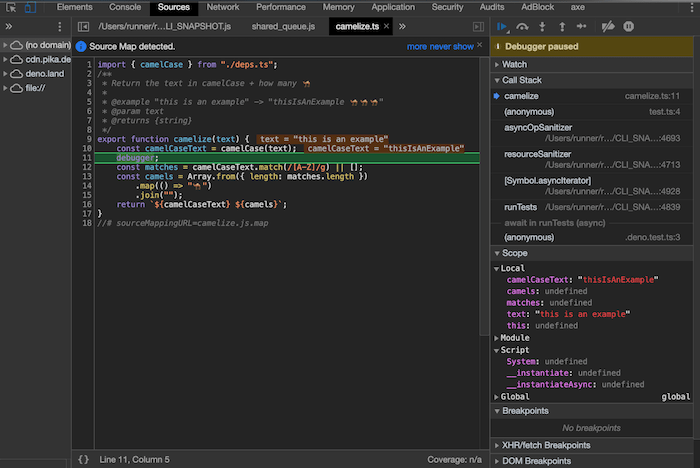
Task: Close the camelize.ts tab
Action: [x=387, y=26]
